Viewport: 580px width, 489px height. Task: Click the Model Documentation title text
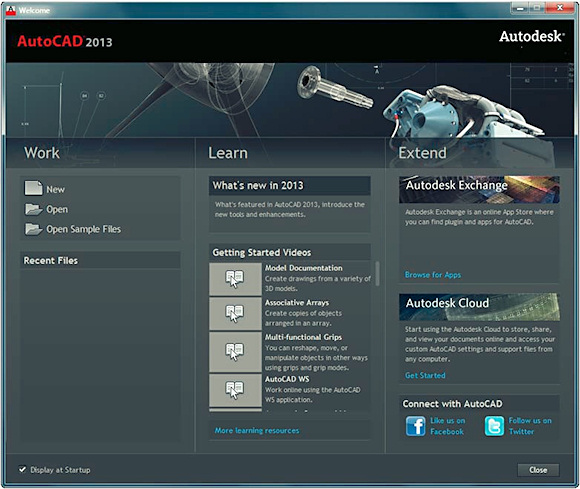303,268
